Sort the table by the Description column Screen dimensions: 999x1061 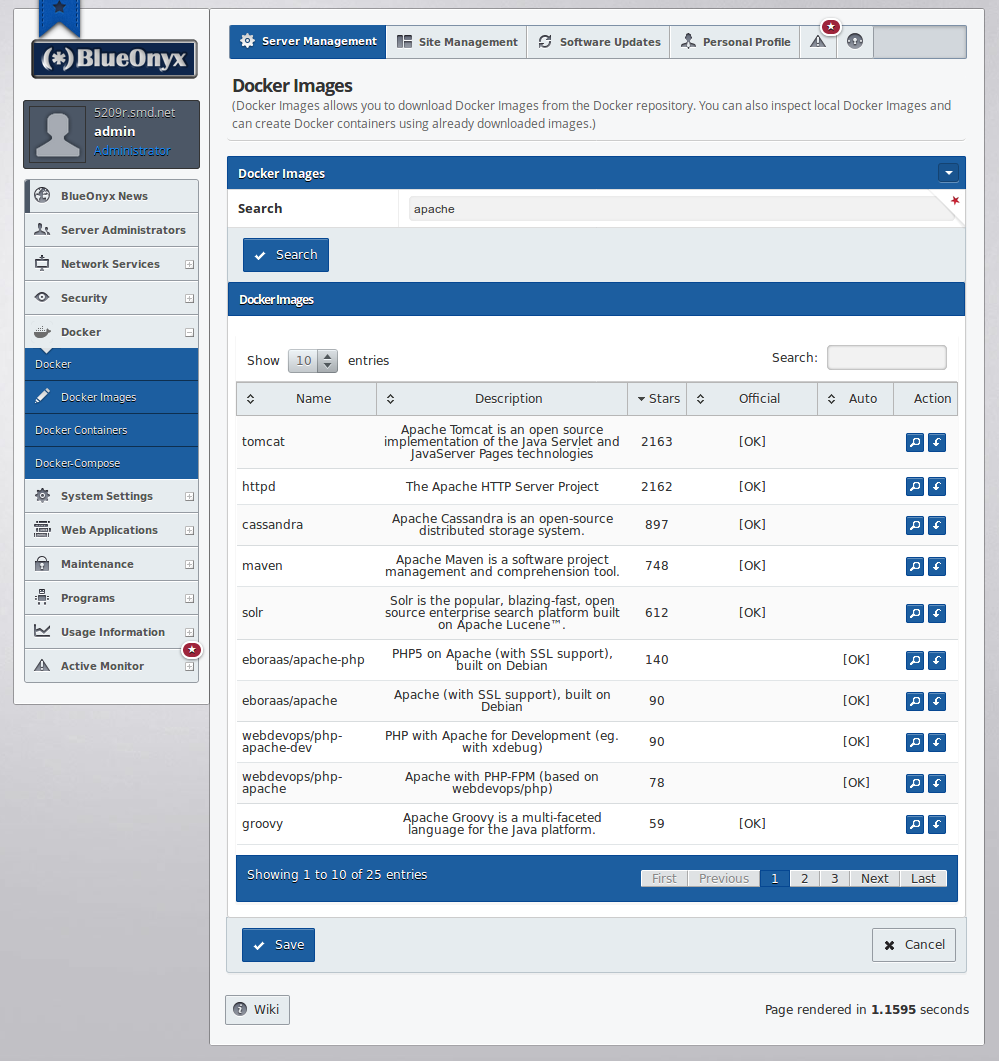coord(502,399)
